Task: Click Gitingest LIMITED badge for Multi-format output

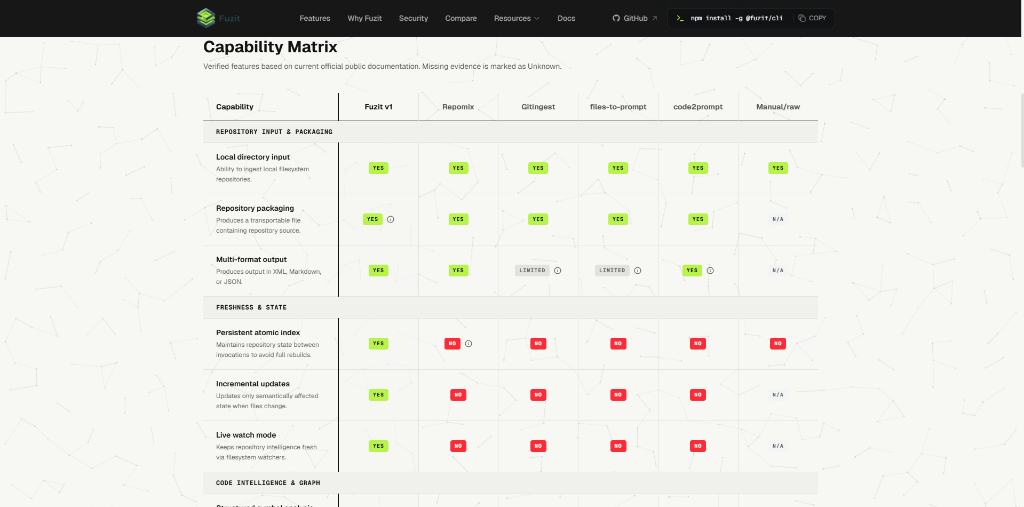Action: [532, 270]
